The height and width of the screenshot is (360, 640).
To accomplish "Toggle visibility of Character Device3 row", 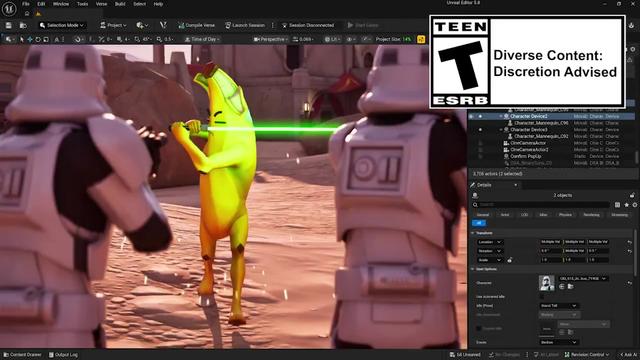I will point(480,130).
